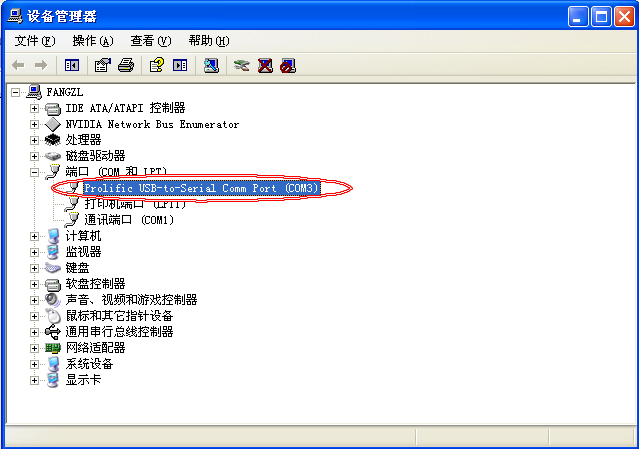Expand the 通用串行总线控制器 node

click(34, 332)
